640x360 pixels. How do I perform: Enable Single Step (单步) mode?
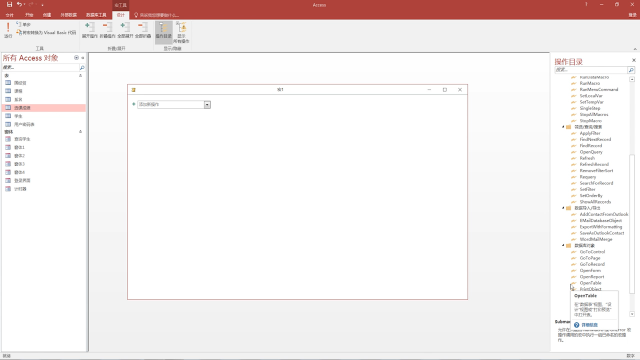click(x=24, y=24)
